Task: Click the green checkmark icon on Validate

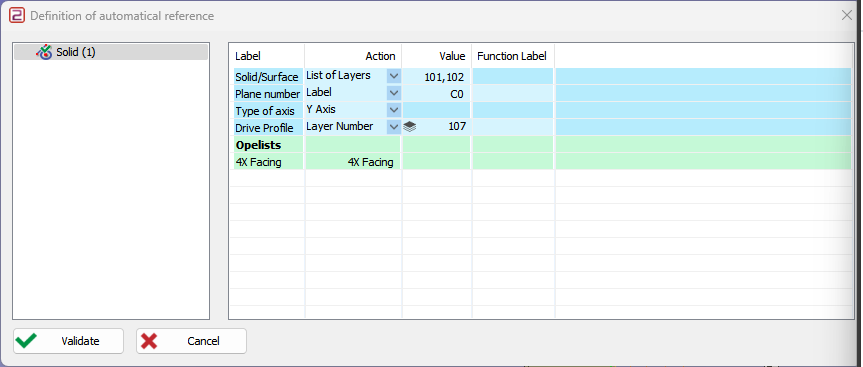Action: pos(26,341)
